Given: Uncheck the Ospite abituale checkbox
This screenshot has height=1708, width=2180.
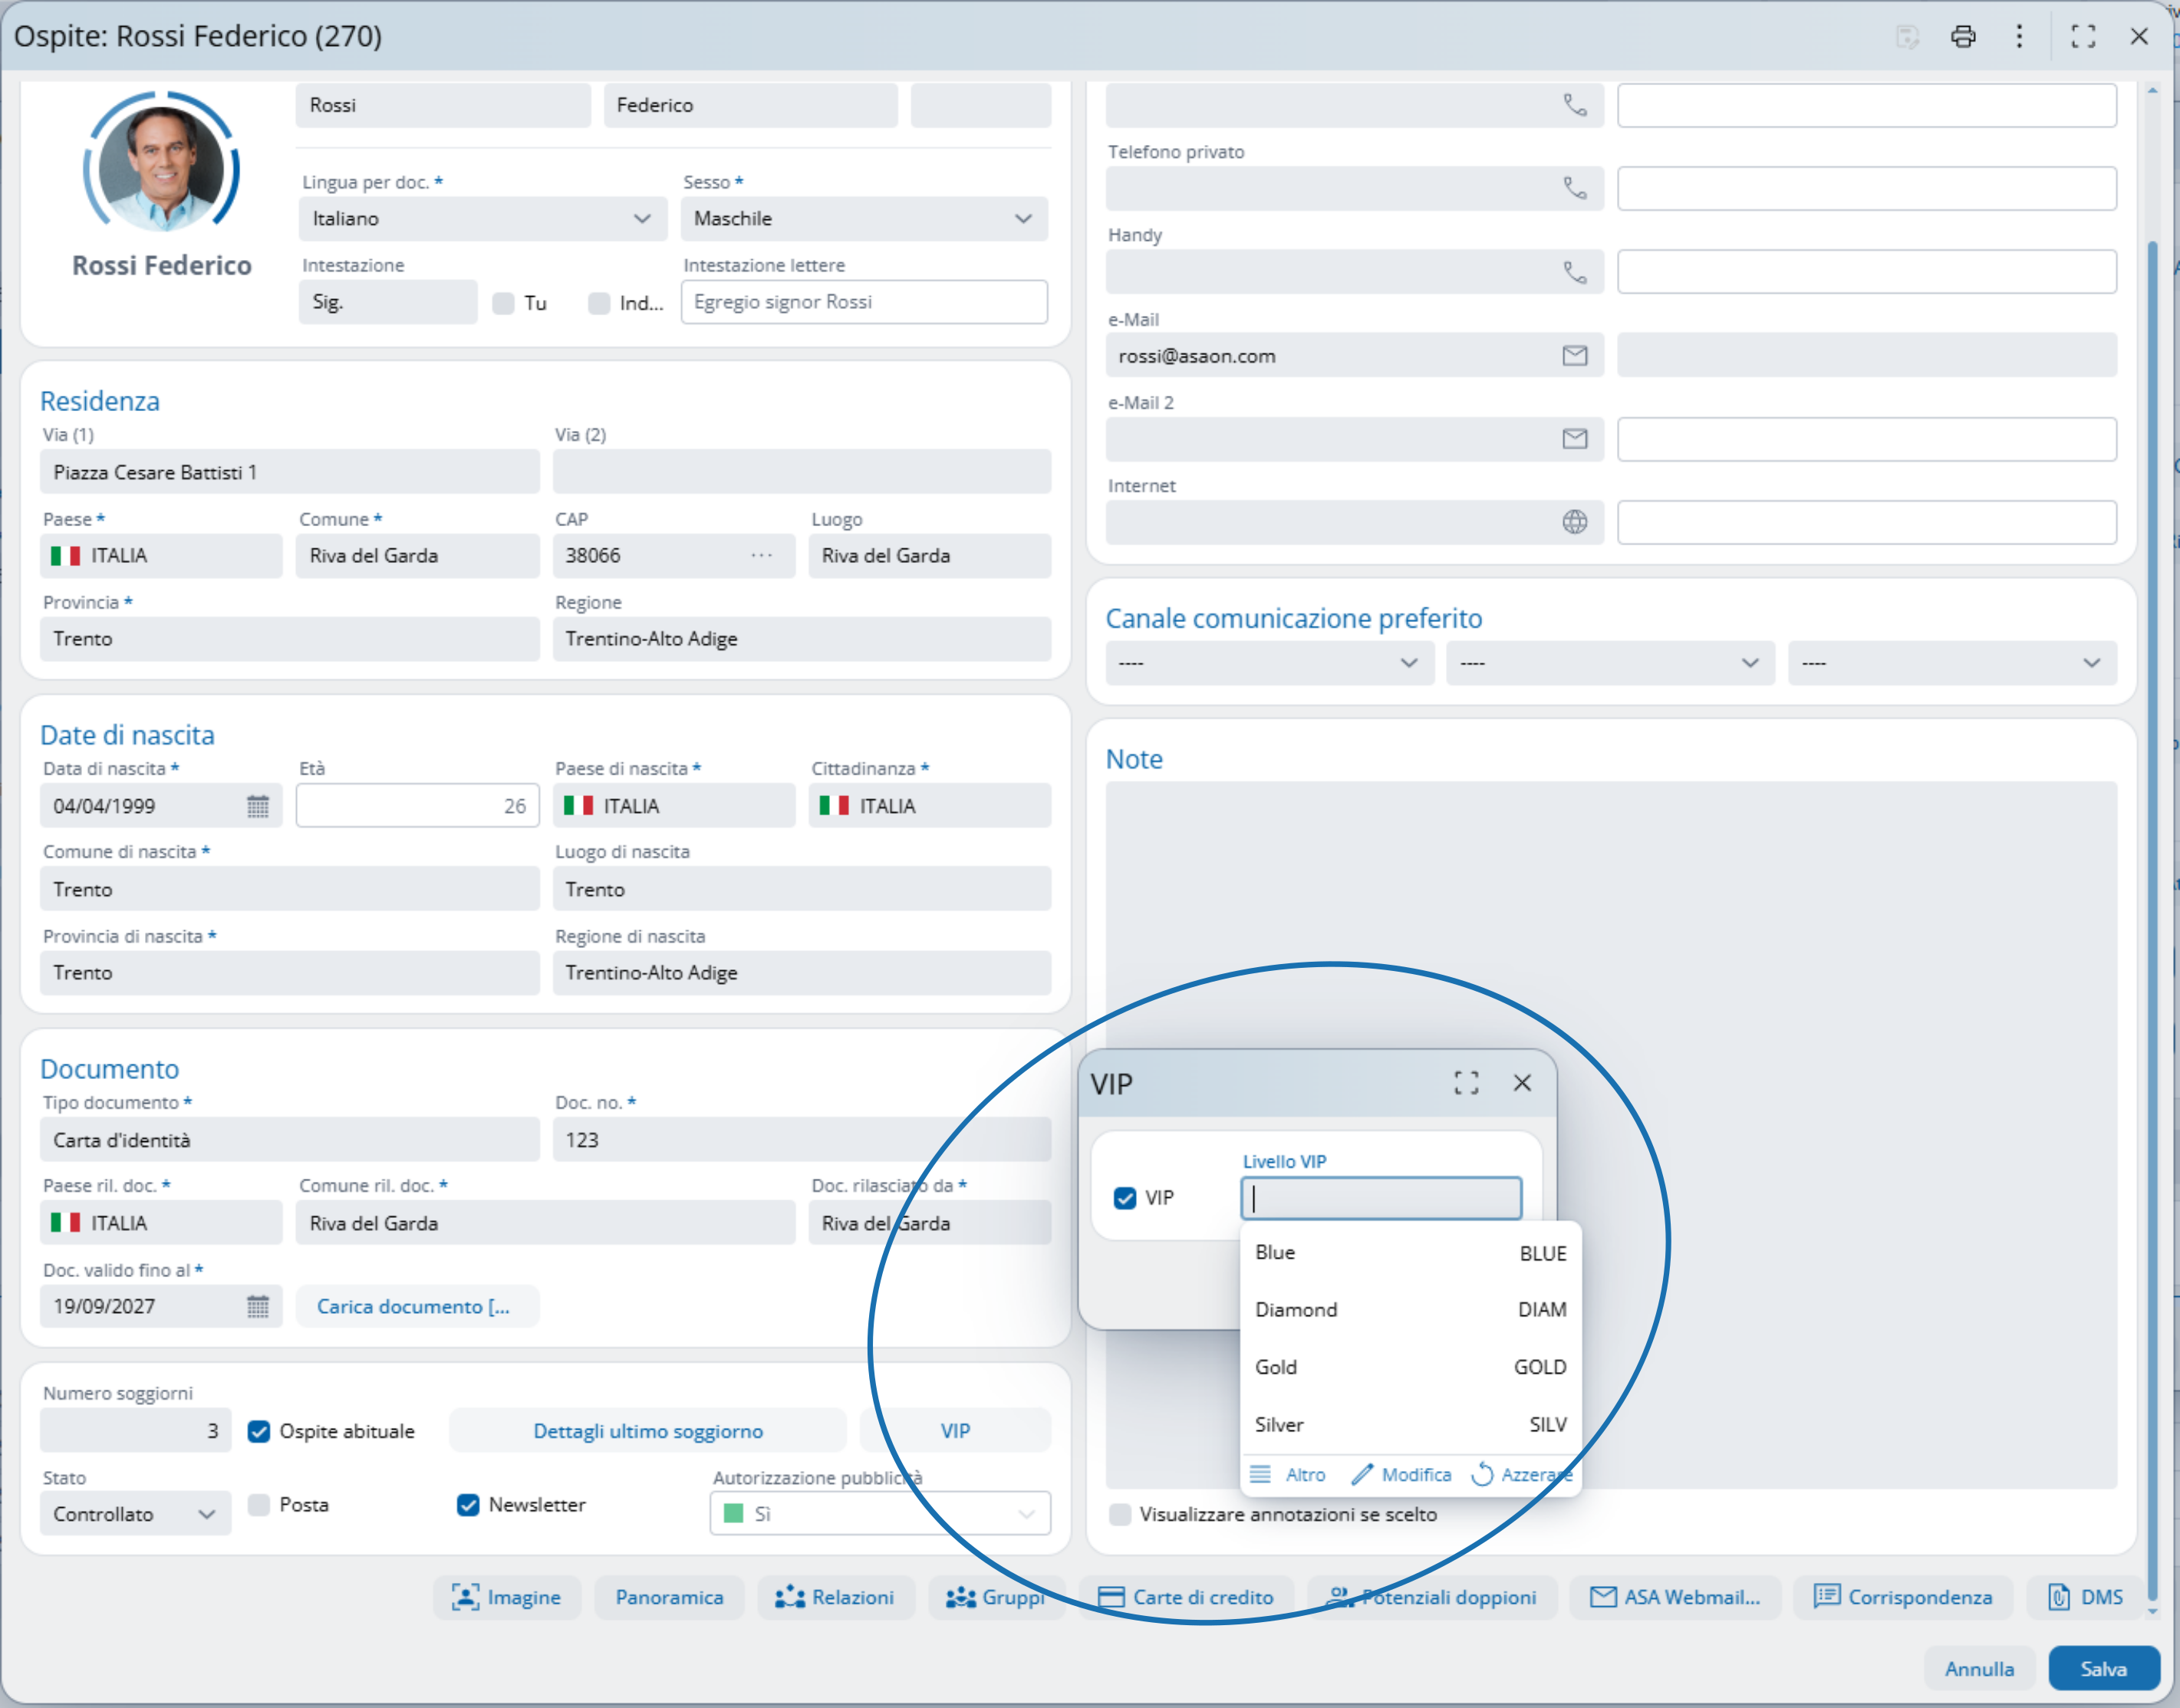Looking at the screenshot, I should pos(259,1431).
